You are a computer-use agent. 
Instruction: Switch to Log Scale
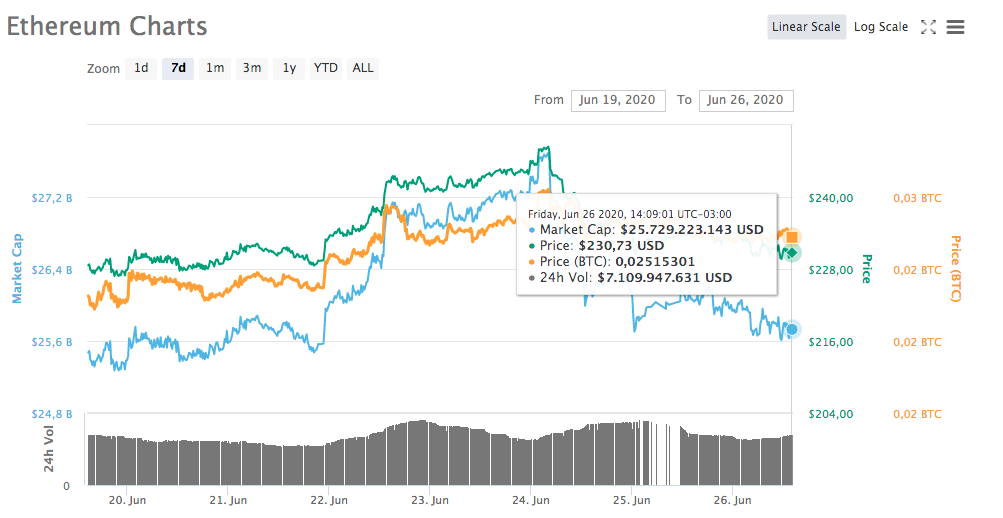point(881,27)
